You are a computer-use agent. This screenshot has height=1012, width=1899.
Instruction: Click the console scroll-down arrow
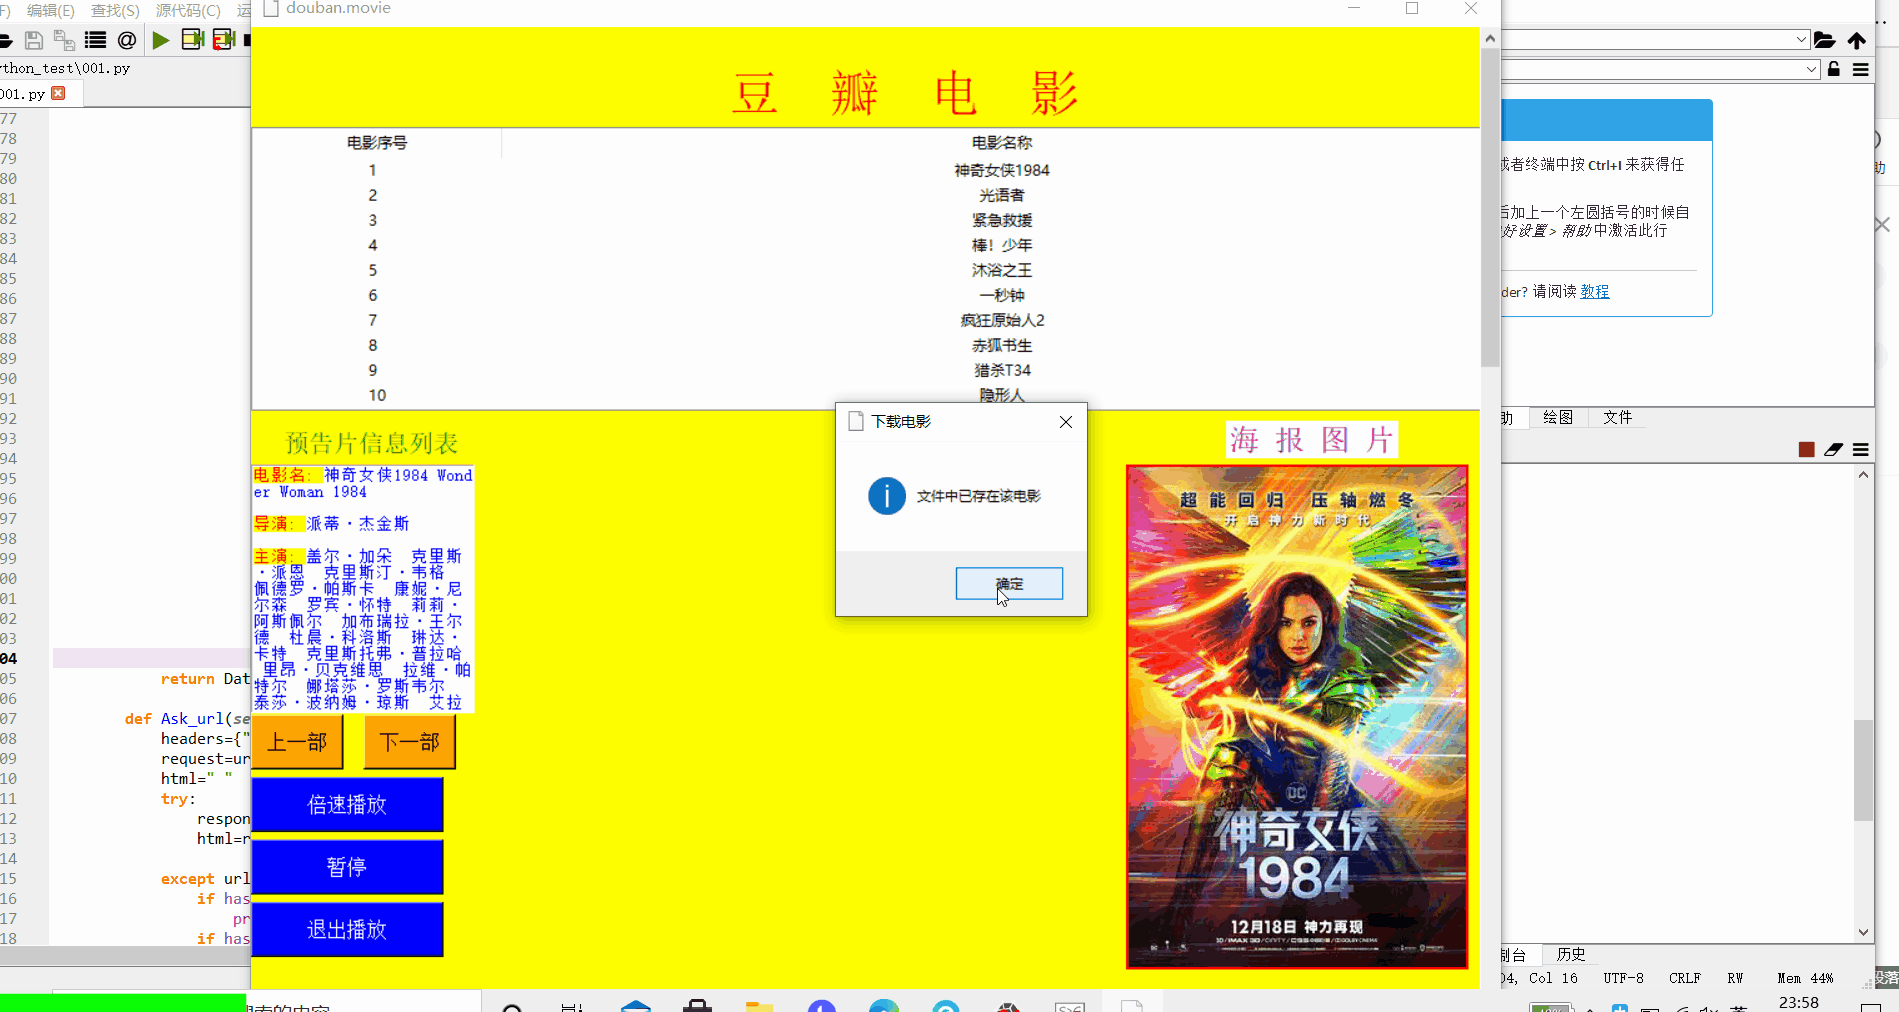(x=1863, y=932)
